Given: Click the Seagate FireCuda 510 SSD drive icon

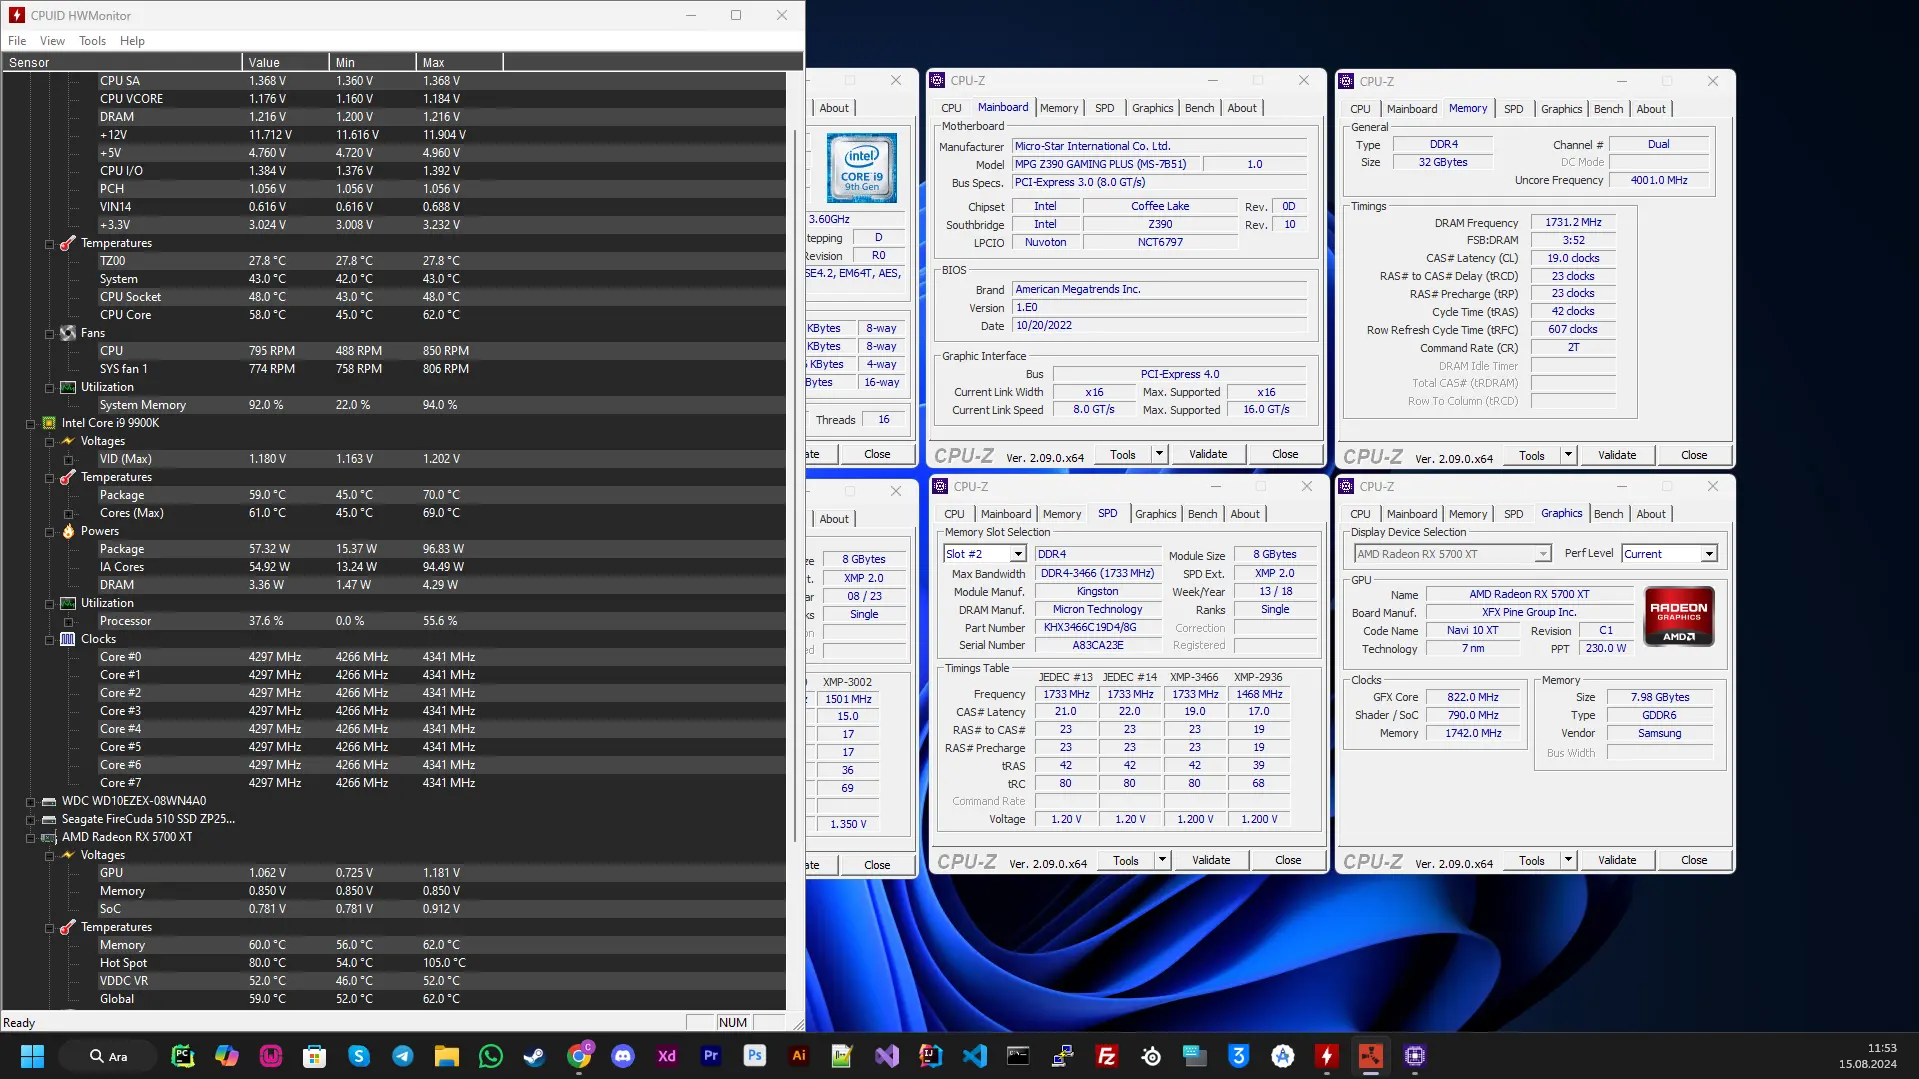Looking at the screenshot, I should tap(49, 819).
